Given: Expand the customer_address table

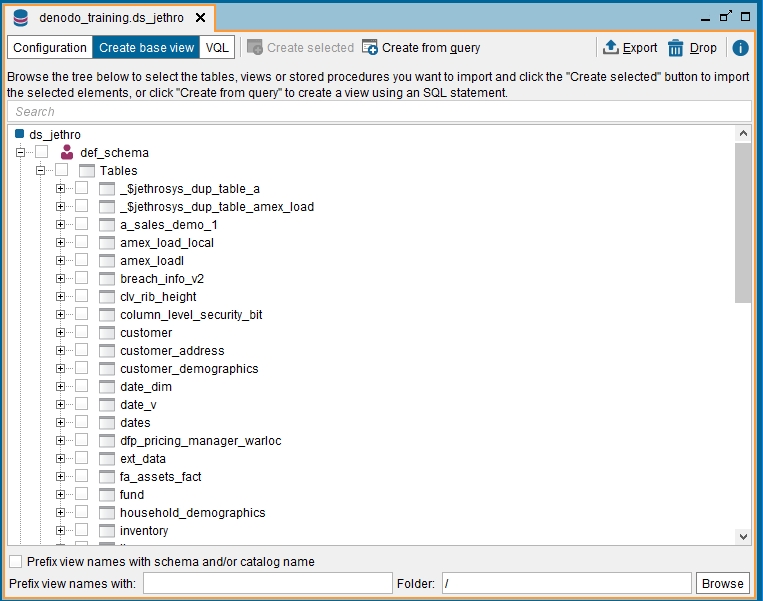Looking at the screenshot, I should pos(60,350).
